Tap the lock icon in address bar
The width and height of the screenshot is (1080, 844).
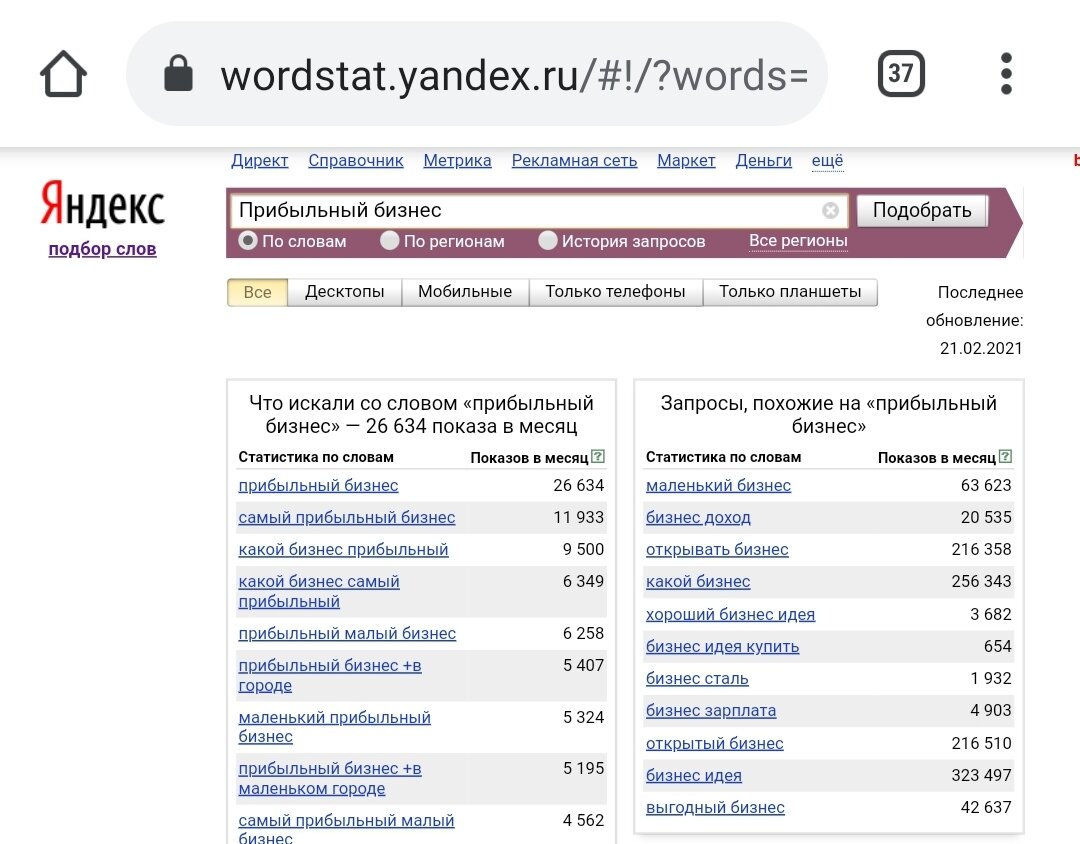[178, 73]
